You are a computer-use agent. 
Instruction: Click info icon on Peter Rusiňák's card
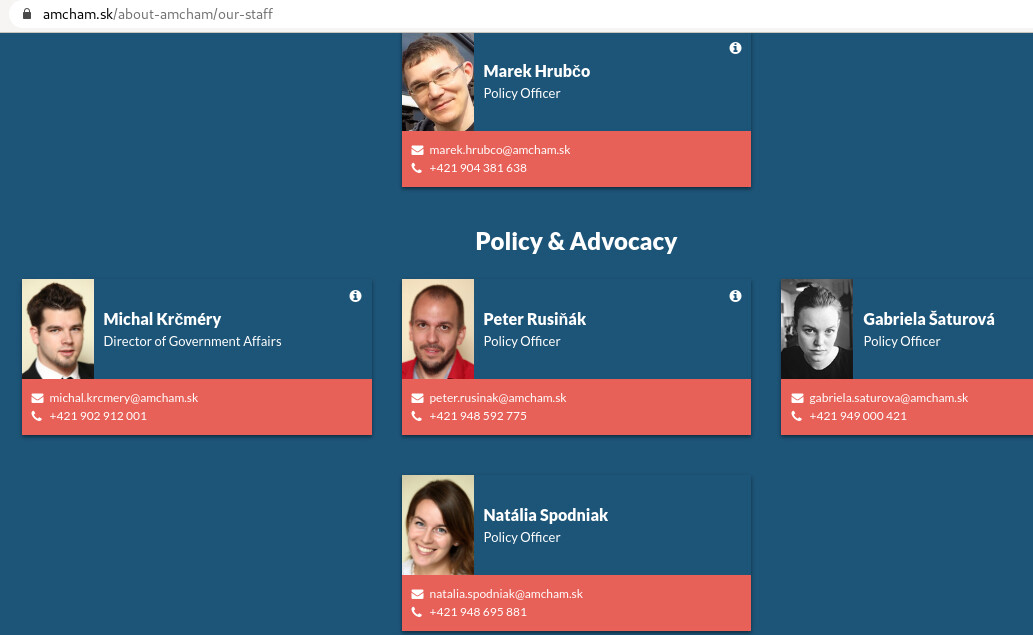click(x=735, y=296)
